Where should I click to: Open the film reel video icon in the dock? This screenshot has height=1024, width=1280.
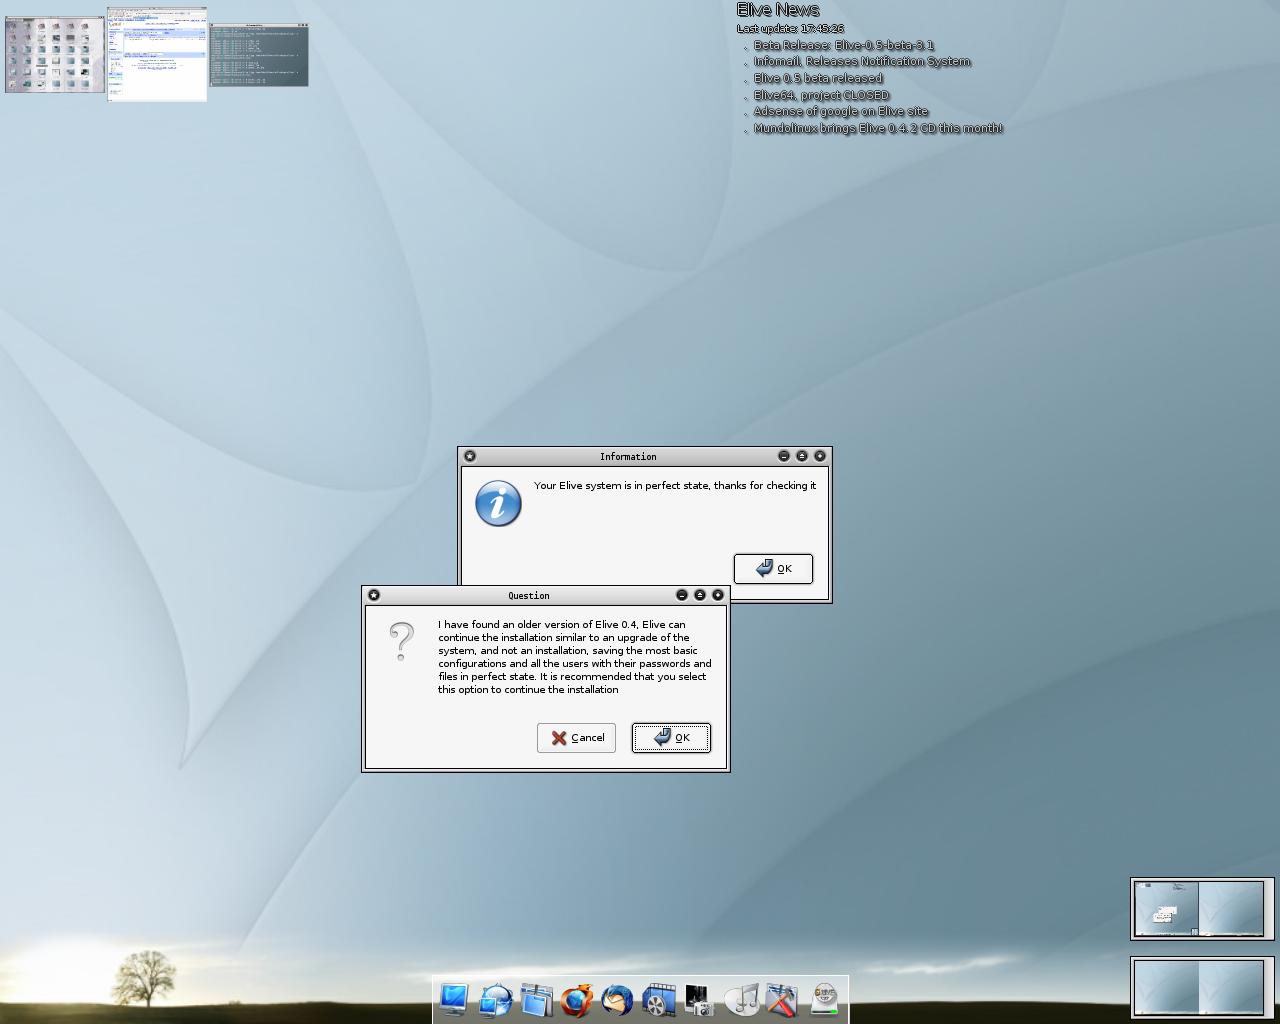point(659,999)
